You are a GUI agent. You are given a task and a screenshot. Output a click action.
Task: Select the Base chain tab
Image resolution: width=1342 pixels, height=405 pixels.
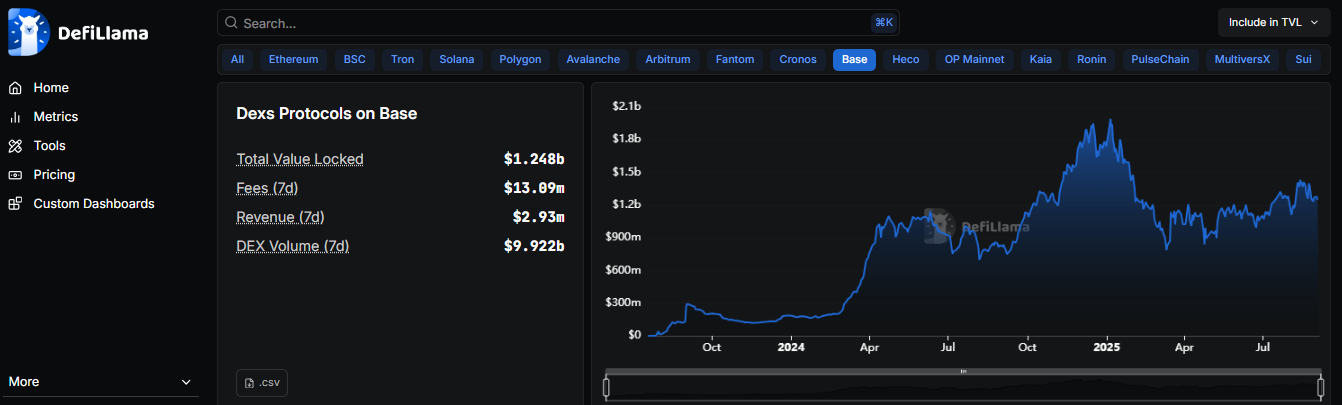854,60
